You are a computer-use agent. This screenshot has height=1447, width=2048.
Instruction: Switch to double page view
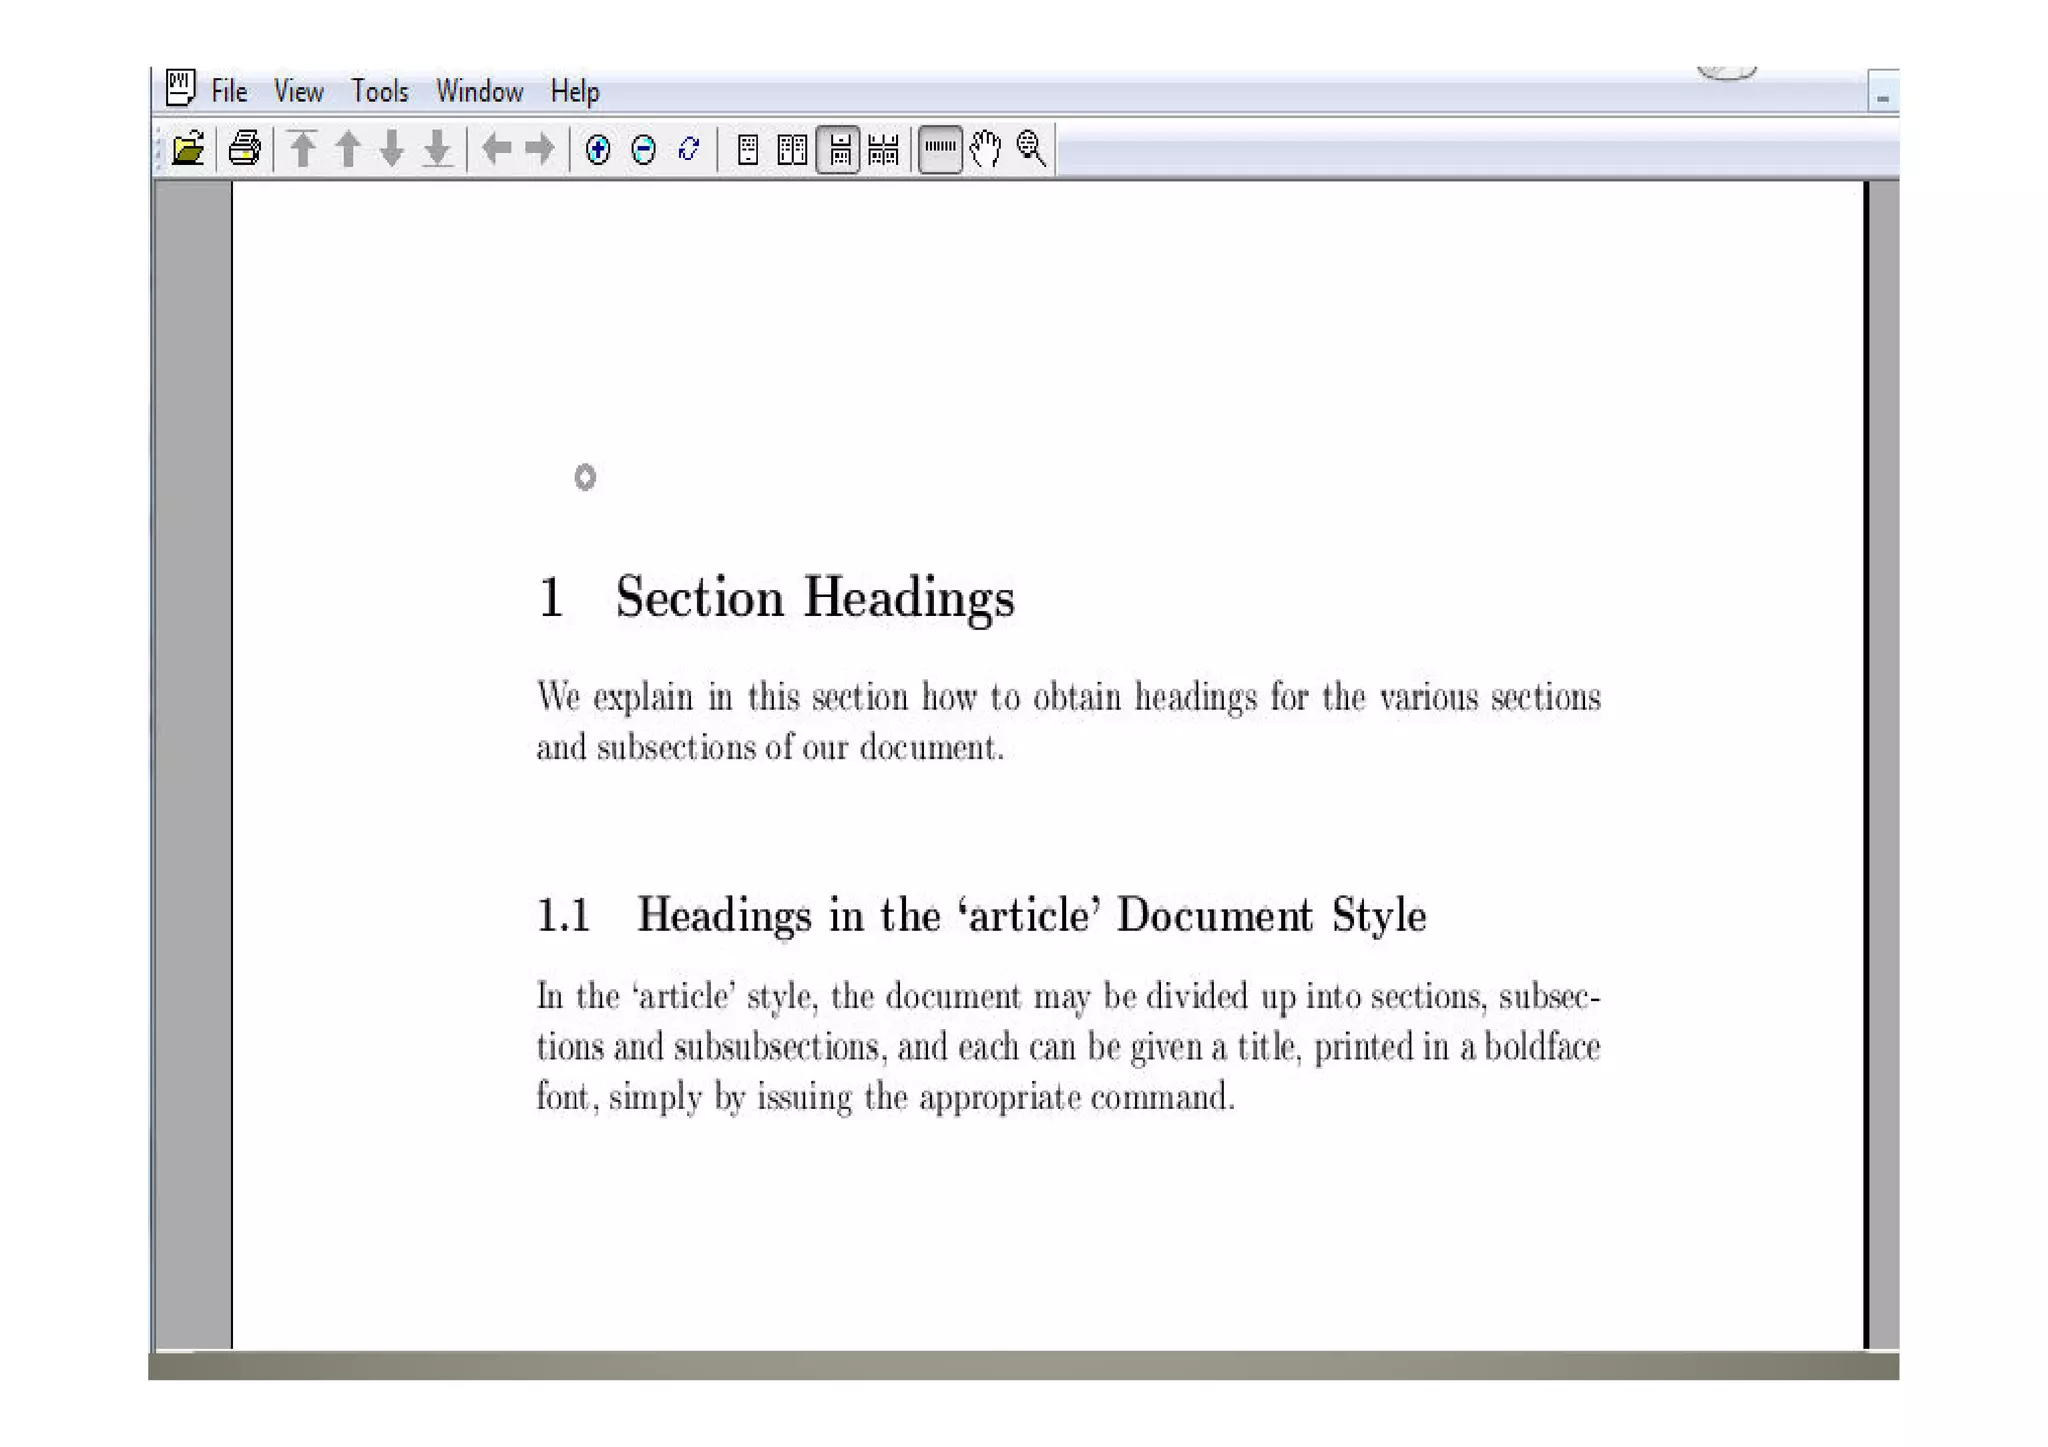click(x=792, y=150)
